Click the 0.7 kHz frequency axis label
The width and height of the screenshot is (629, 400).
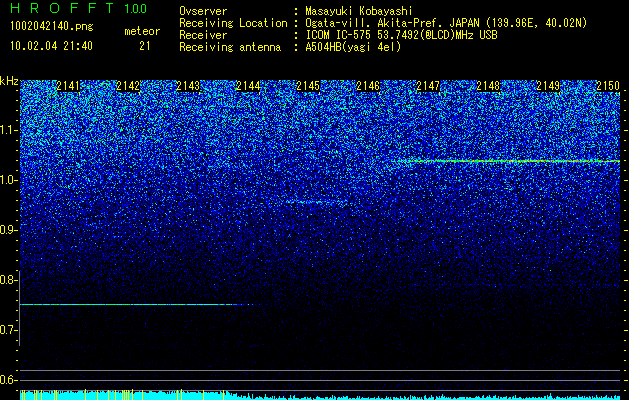tap(8, 330)
